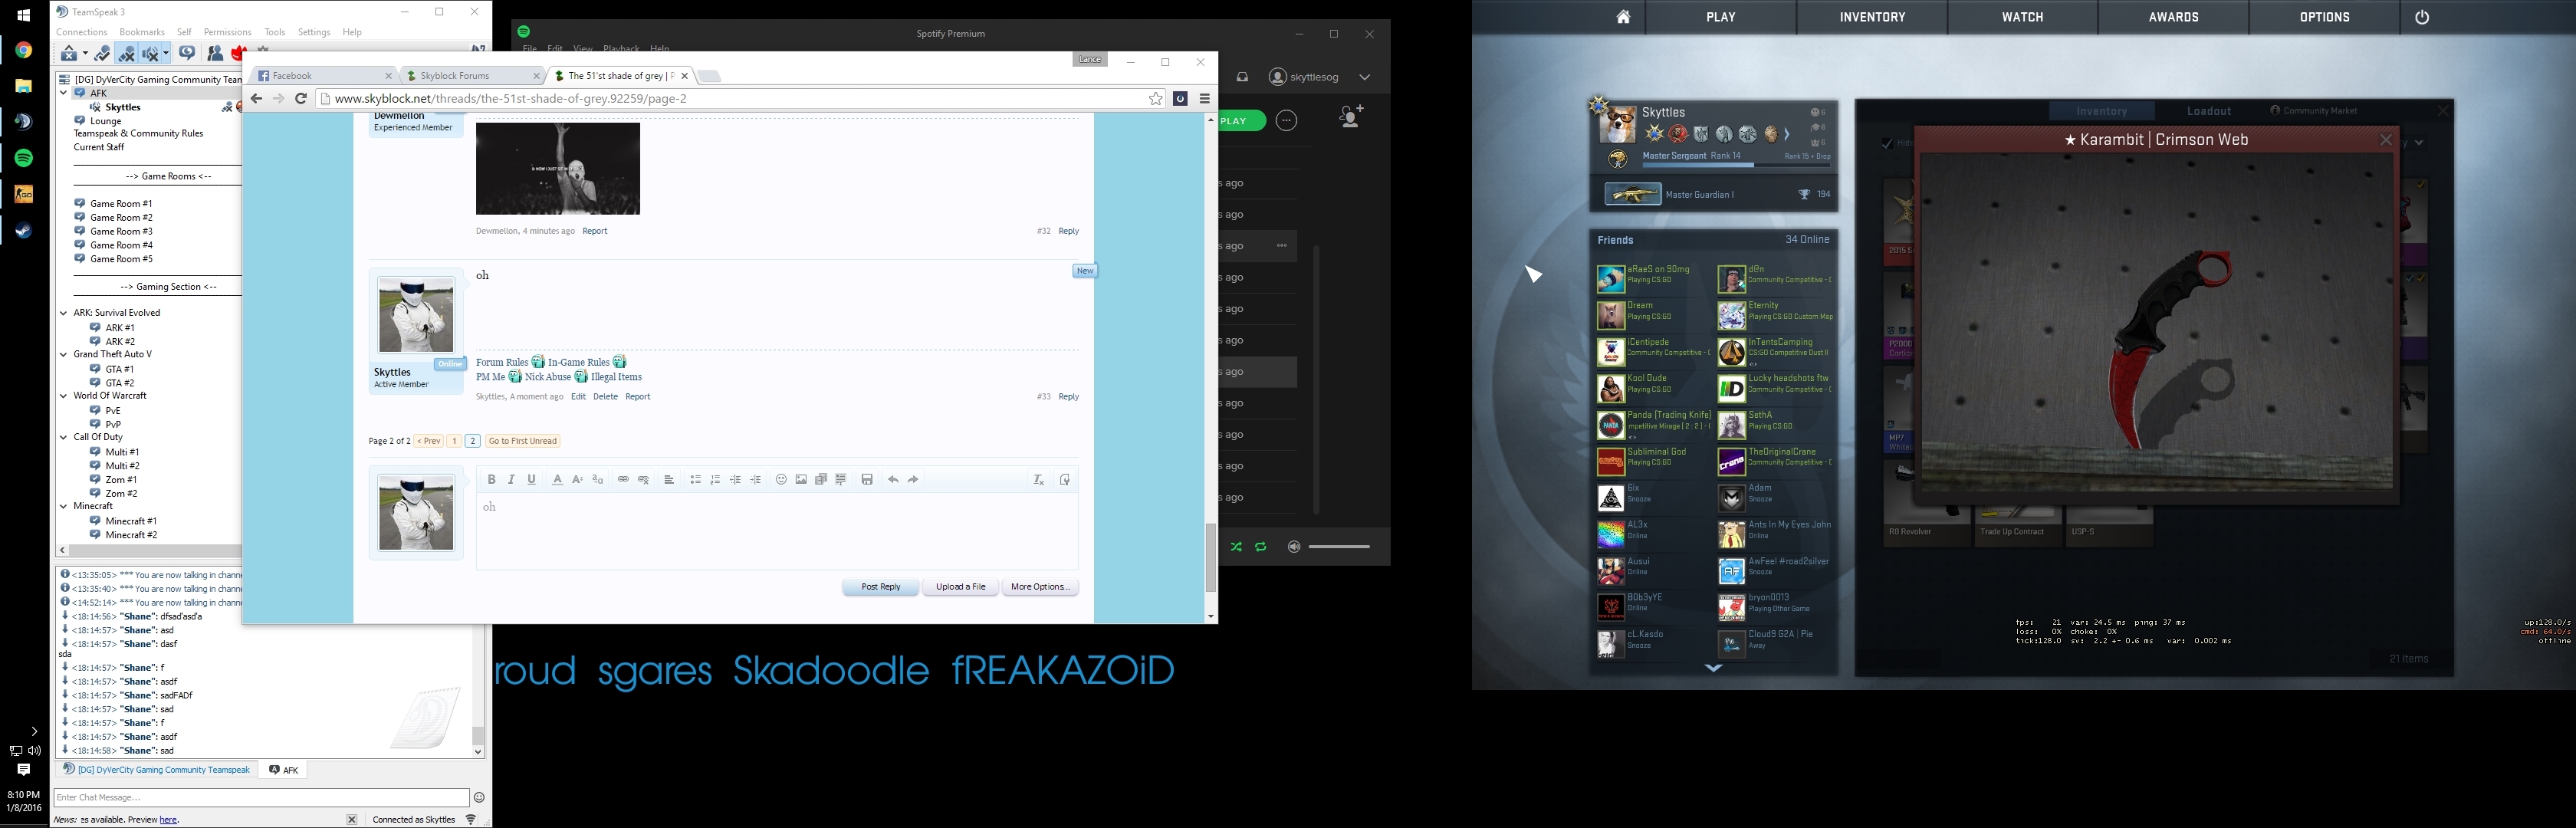
Task: Click the remove formatting icon in editor
Action: pos(1038,480)
